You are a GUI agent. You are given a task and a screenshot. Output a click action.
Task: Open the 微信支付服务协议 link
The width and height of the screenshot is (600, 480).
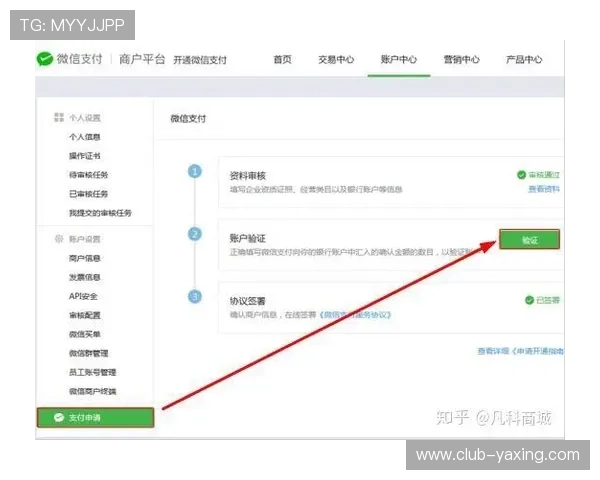click(x=355, y=315)
